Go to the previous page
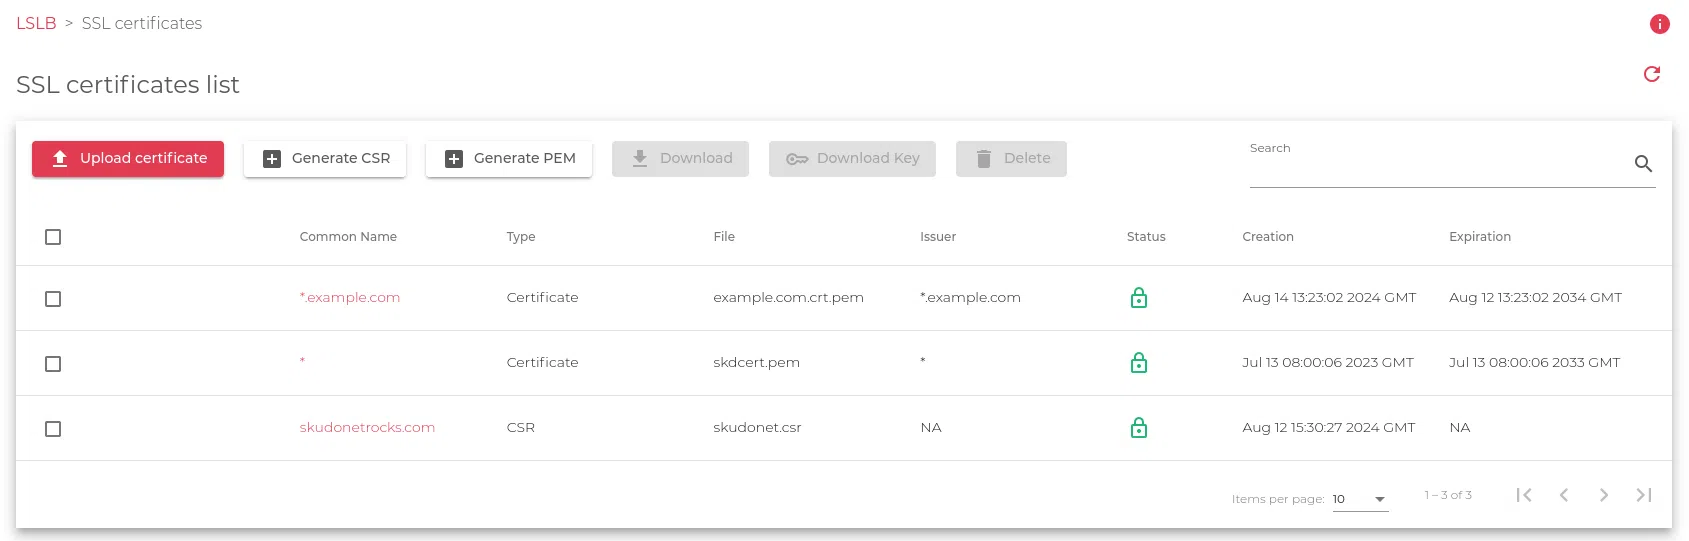The image size is (1689, 541). [1564, 495]
